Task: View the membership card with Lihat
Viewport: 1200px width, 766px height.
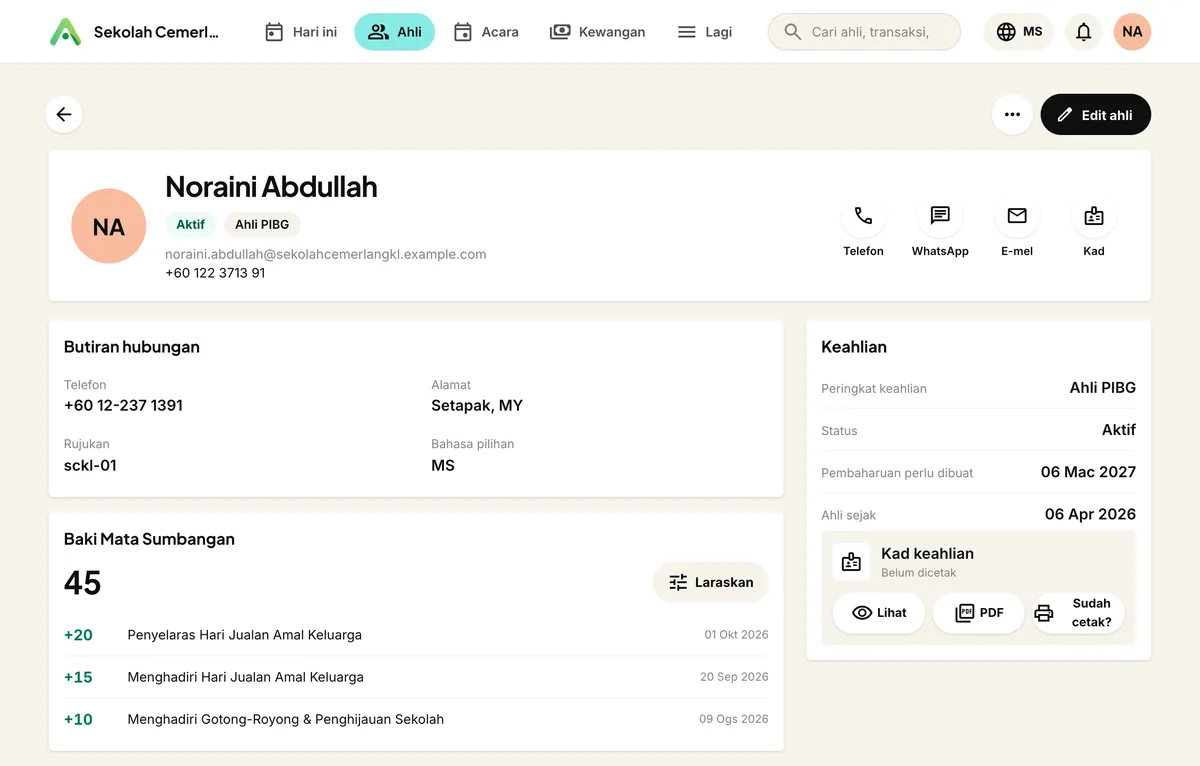Action: (879, 613)
